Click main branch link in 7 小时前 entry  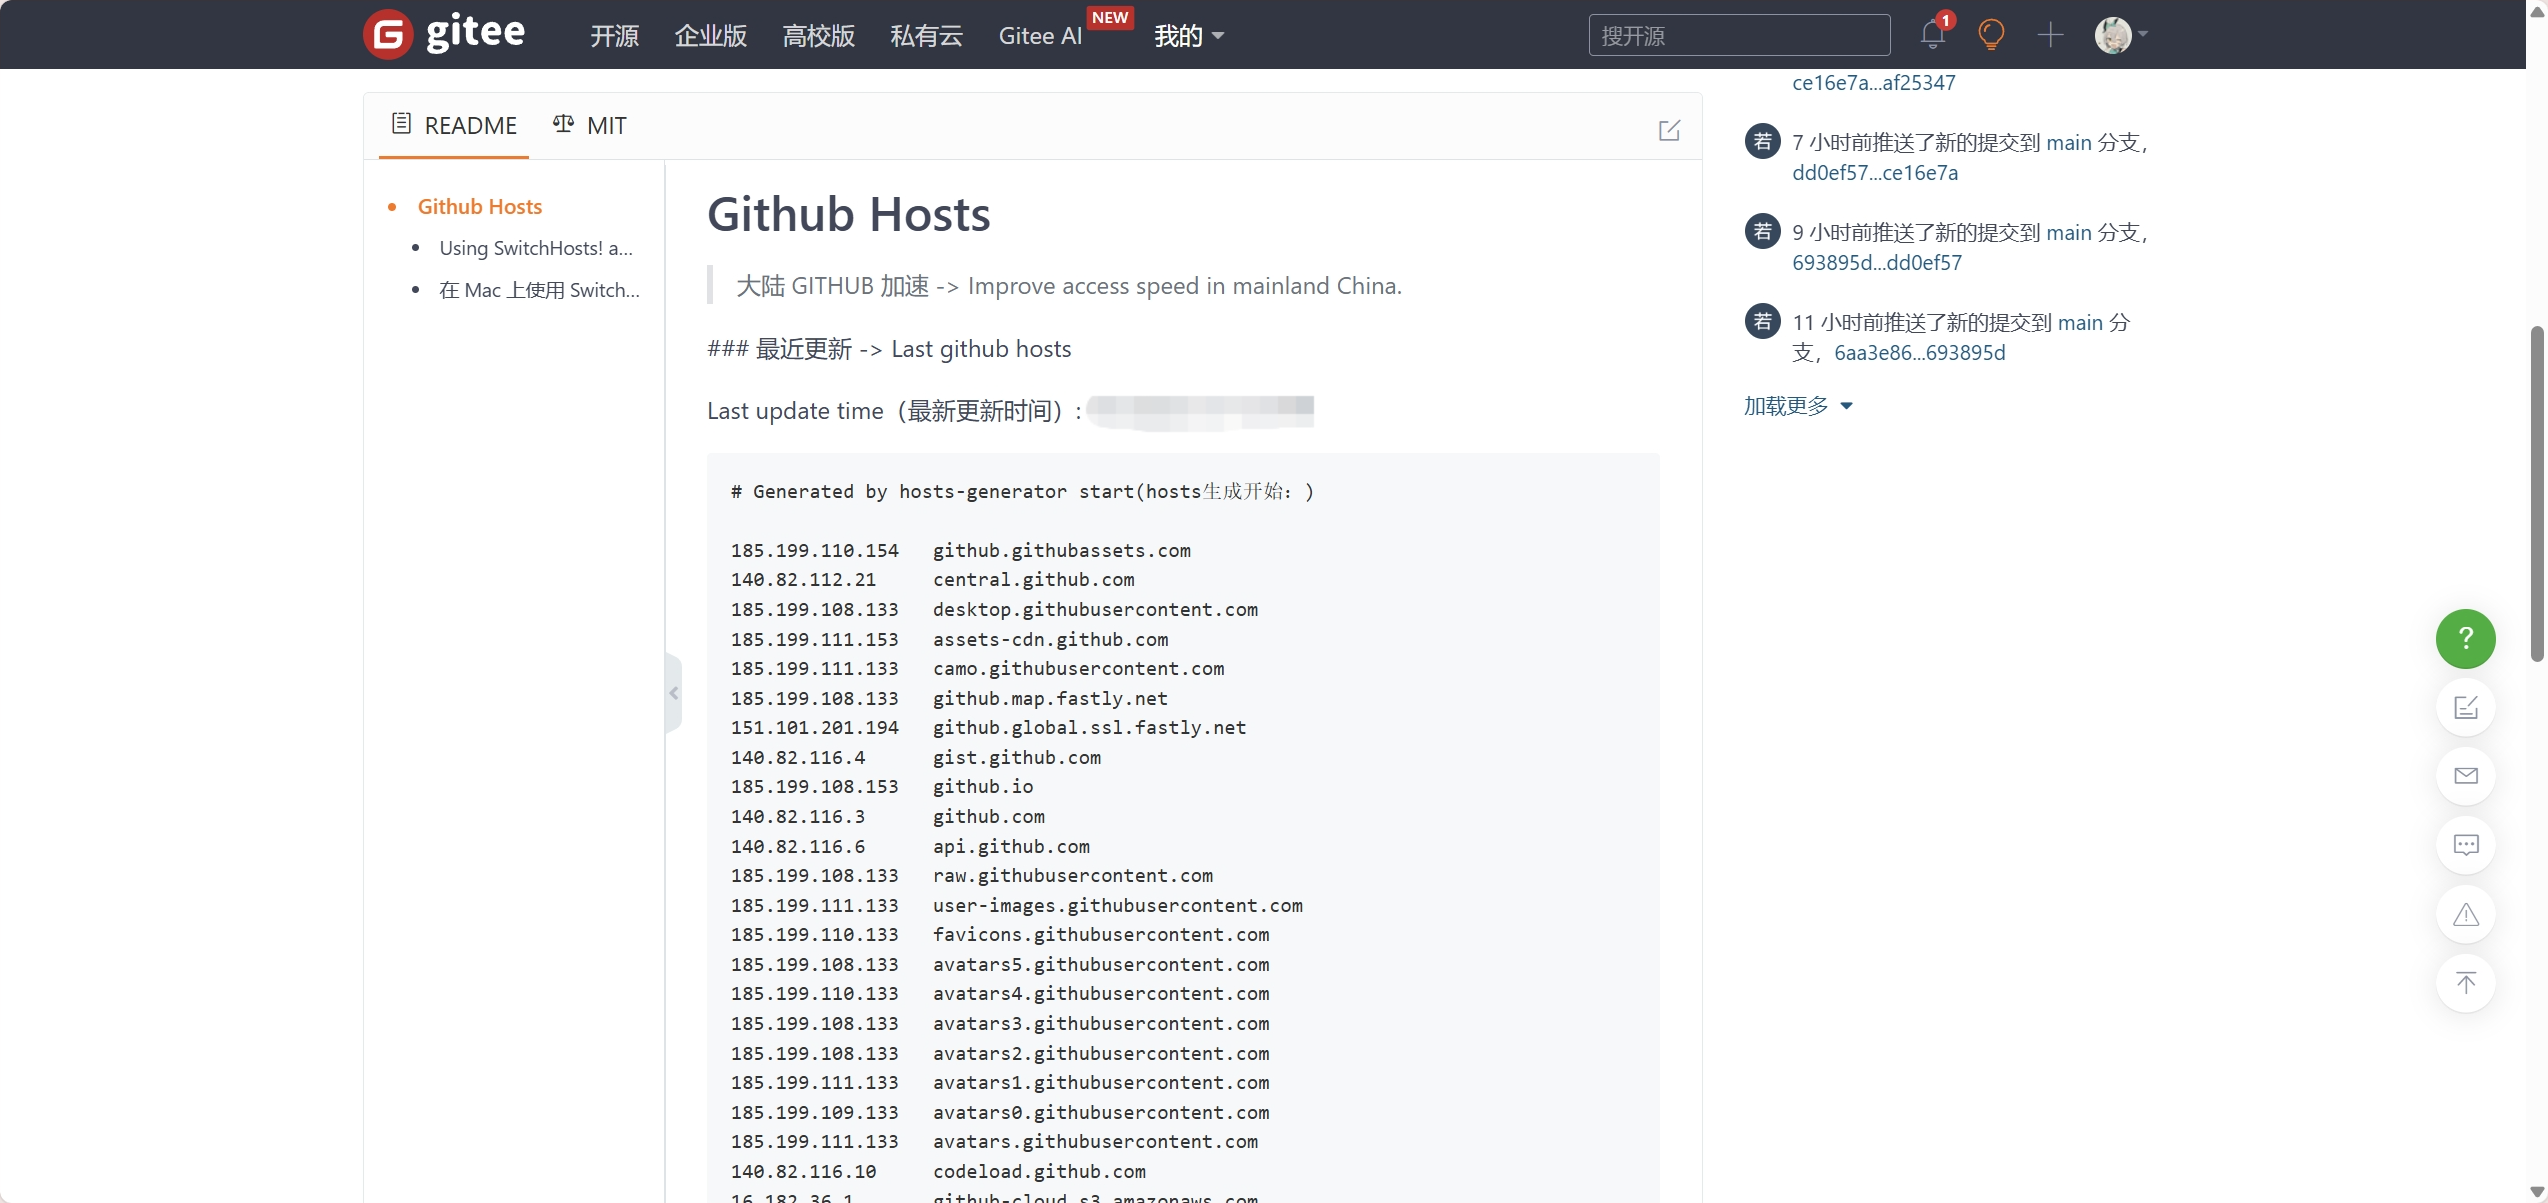tap(2069, 143)
